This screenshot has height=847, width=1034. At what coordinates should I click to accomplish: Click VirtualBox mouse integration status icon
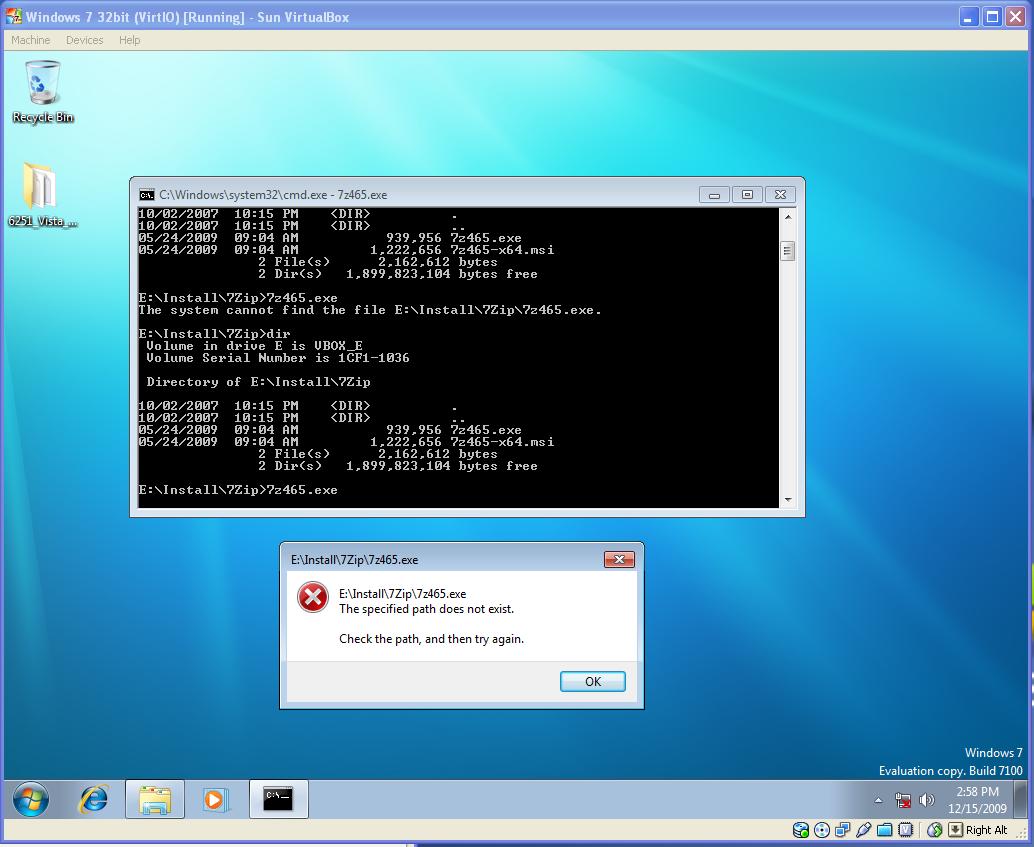pyautogui.click(x=934, y=830)
